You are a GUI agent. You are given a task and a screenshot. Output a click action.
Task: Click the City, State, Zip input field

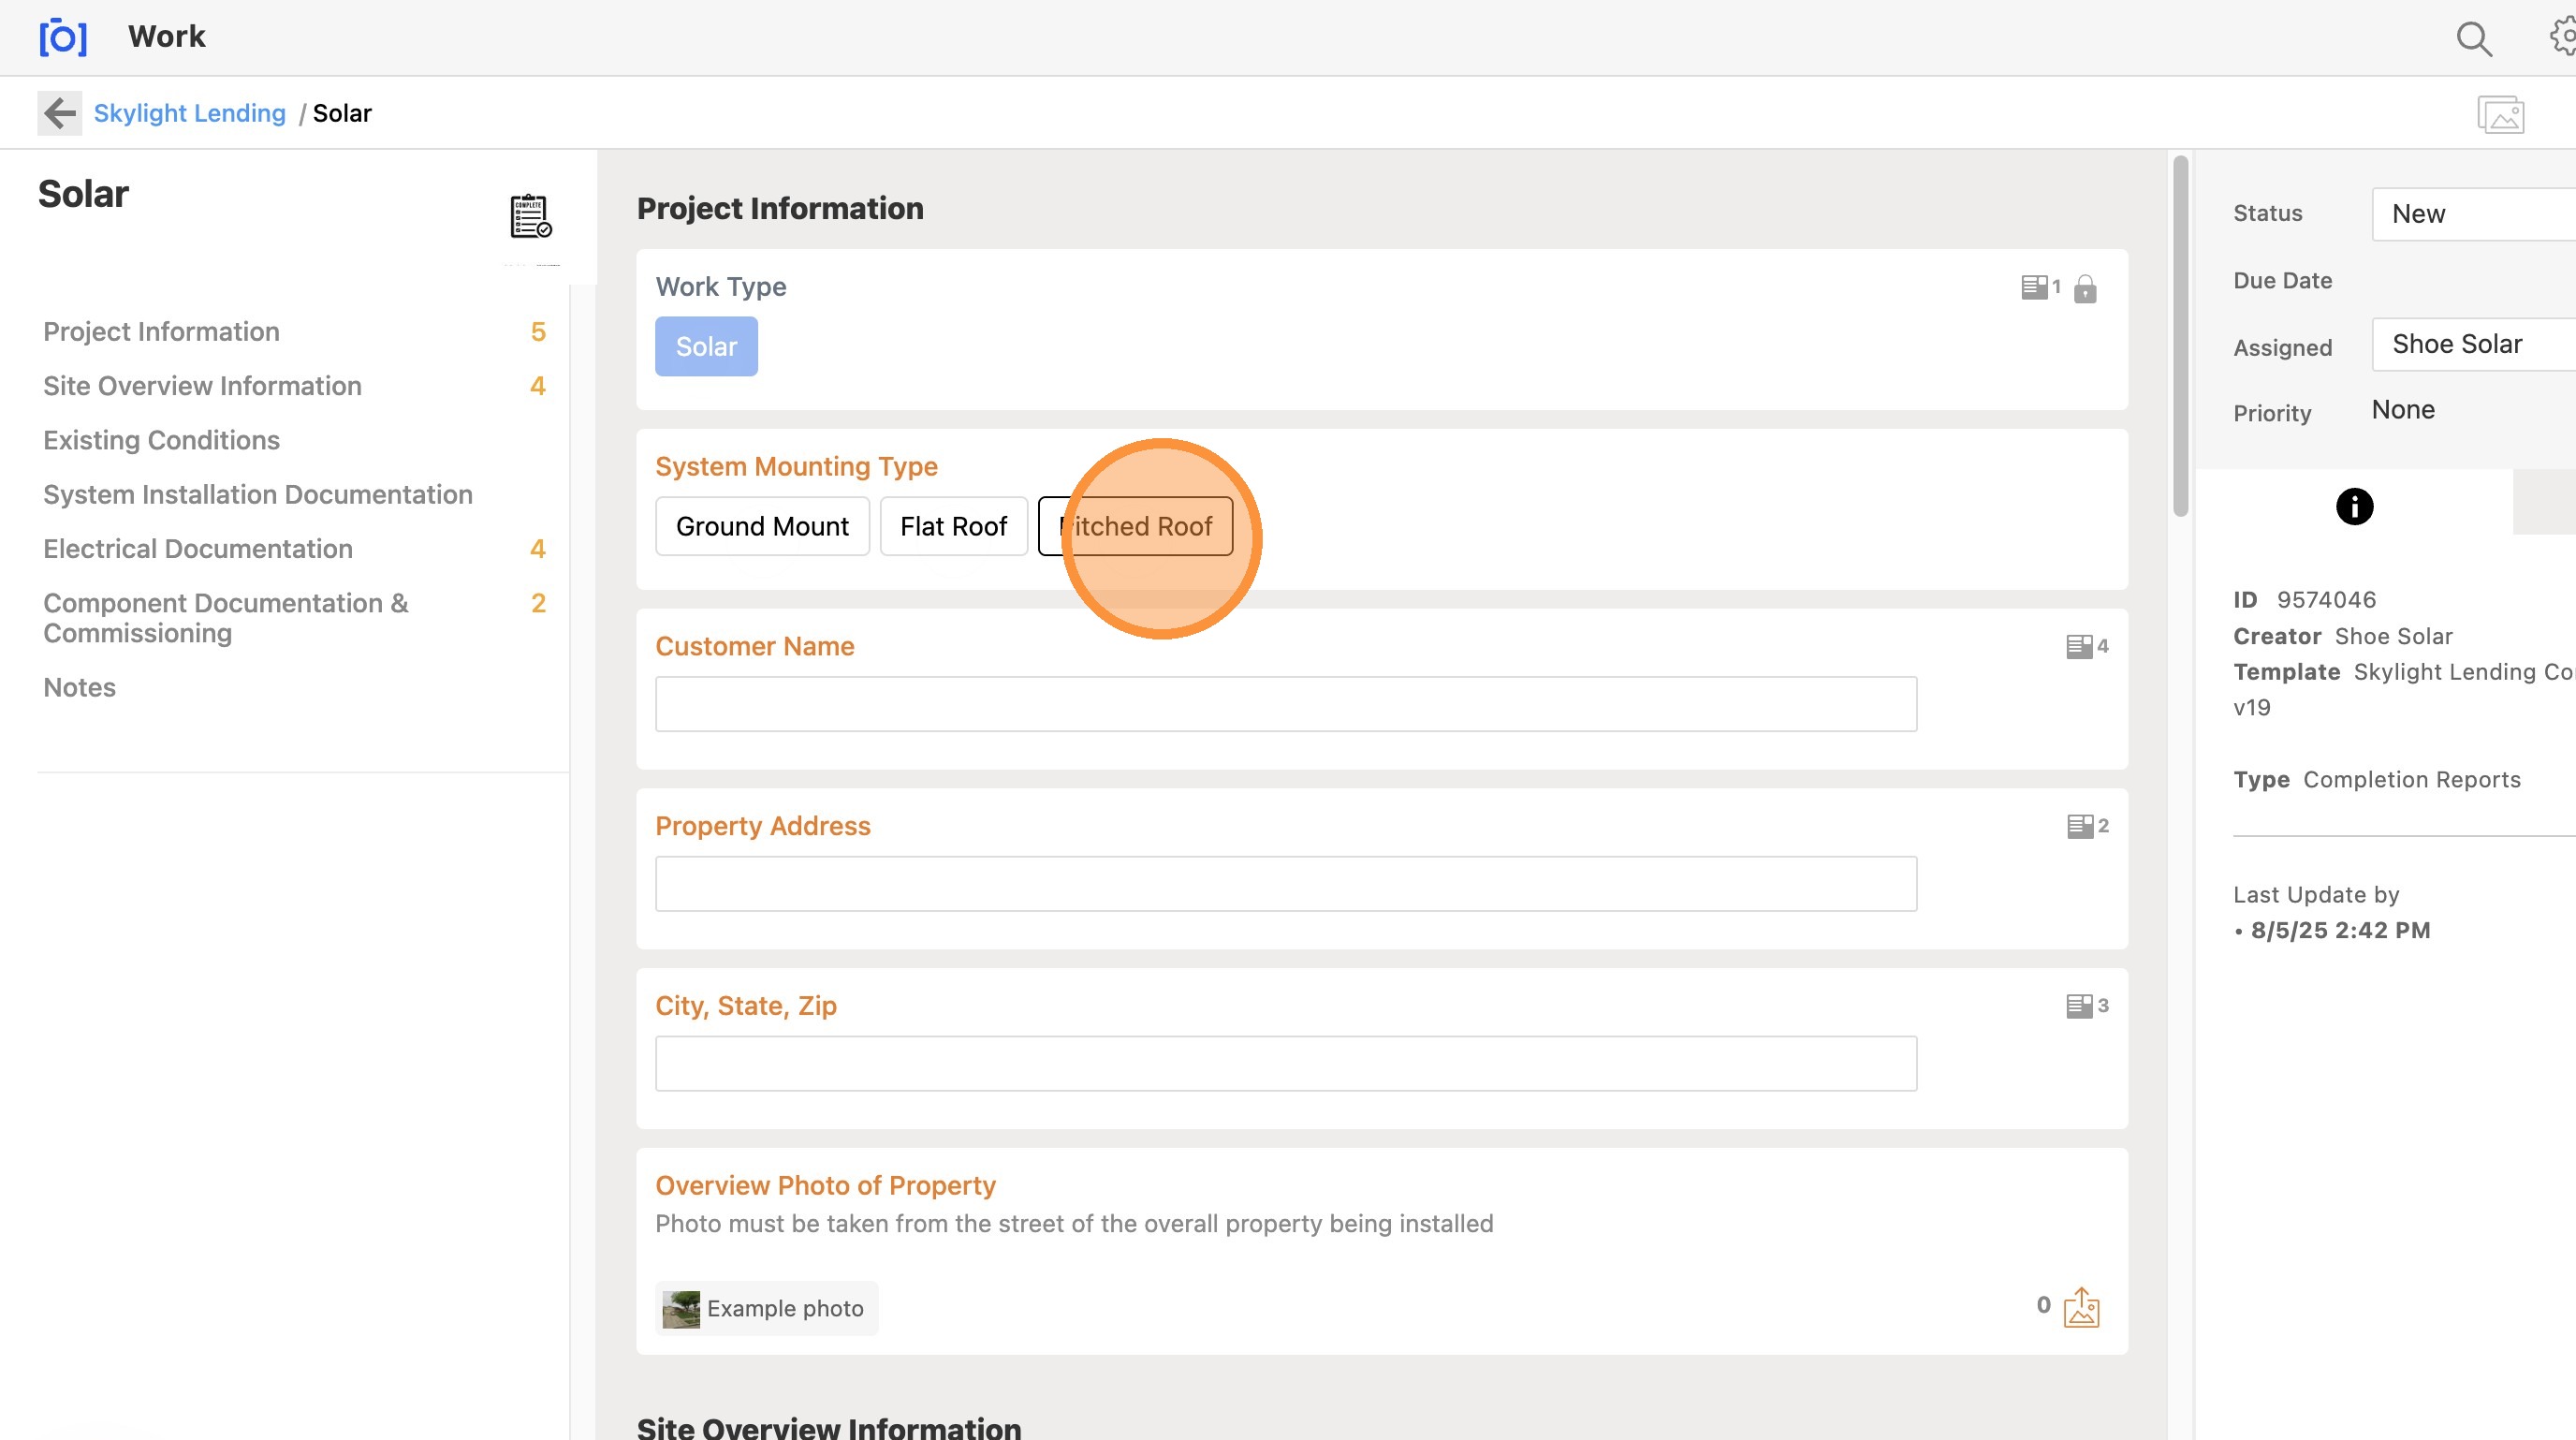[1286, 1064]
